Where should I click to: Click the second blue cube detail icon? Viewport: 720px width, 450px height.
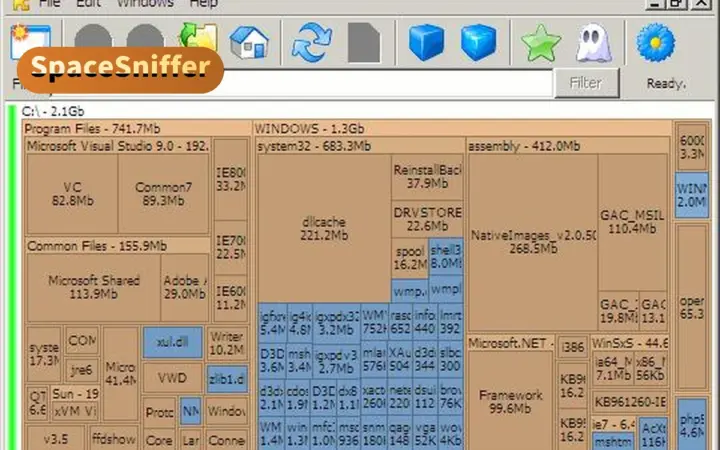pyautogui.click(x=478, y=42)
